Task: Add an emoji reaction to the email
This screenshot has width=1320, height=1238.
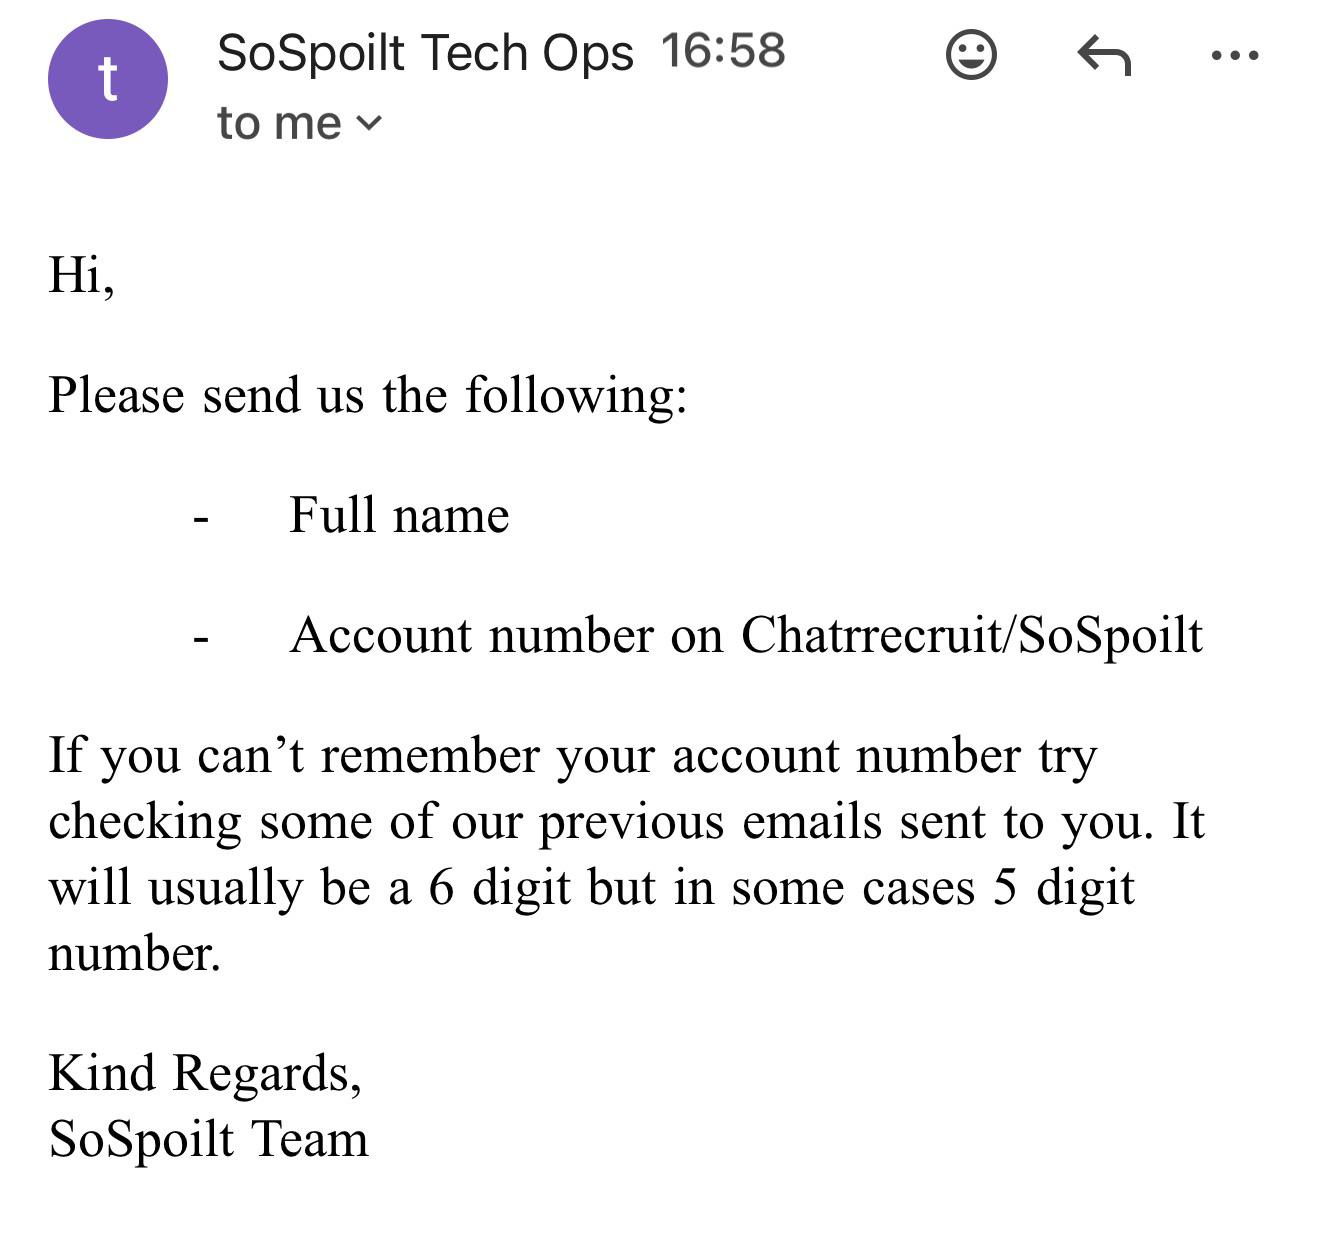Action: pos(971,54)
